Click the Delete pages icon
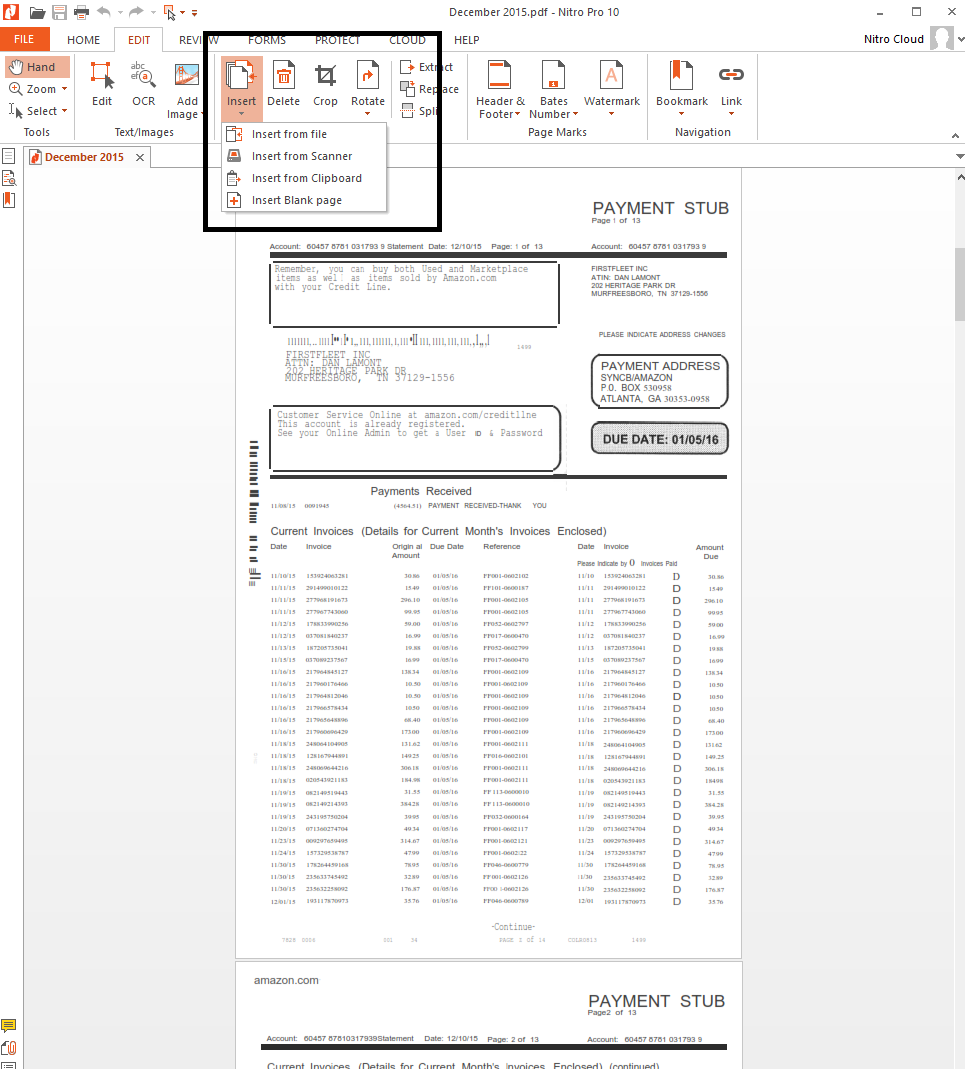965x1069 pixels. click(x=283, y=75)
